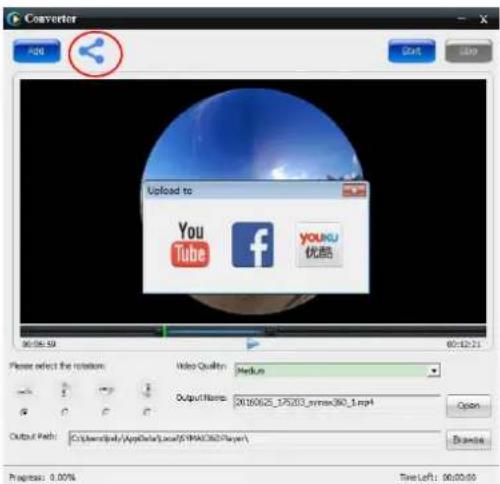
Task: Close the Converter window with X
Action: (483, 19)
